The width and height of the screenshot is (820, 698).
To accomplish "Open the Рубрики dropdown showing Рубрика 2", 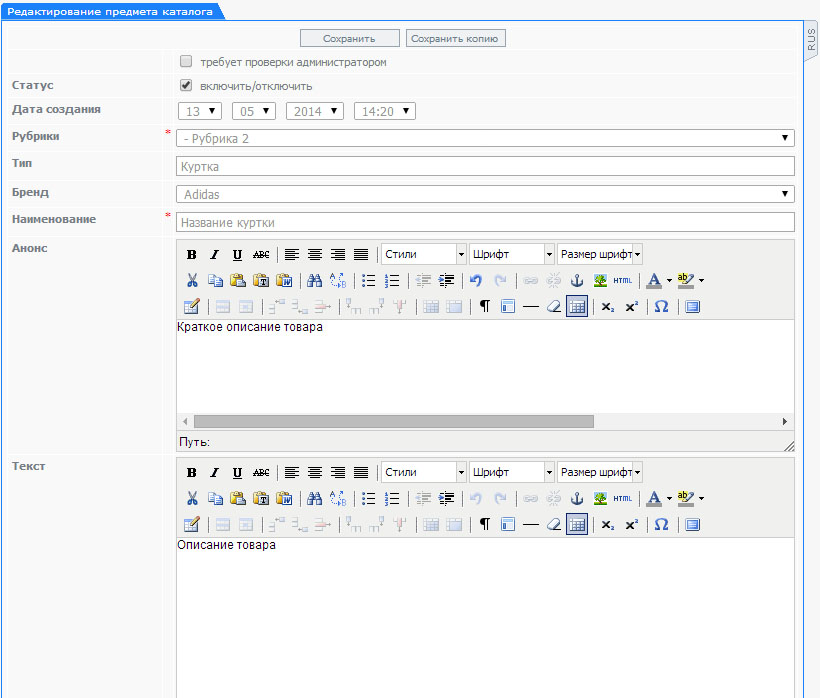I will coord(485,138).
